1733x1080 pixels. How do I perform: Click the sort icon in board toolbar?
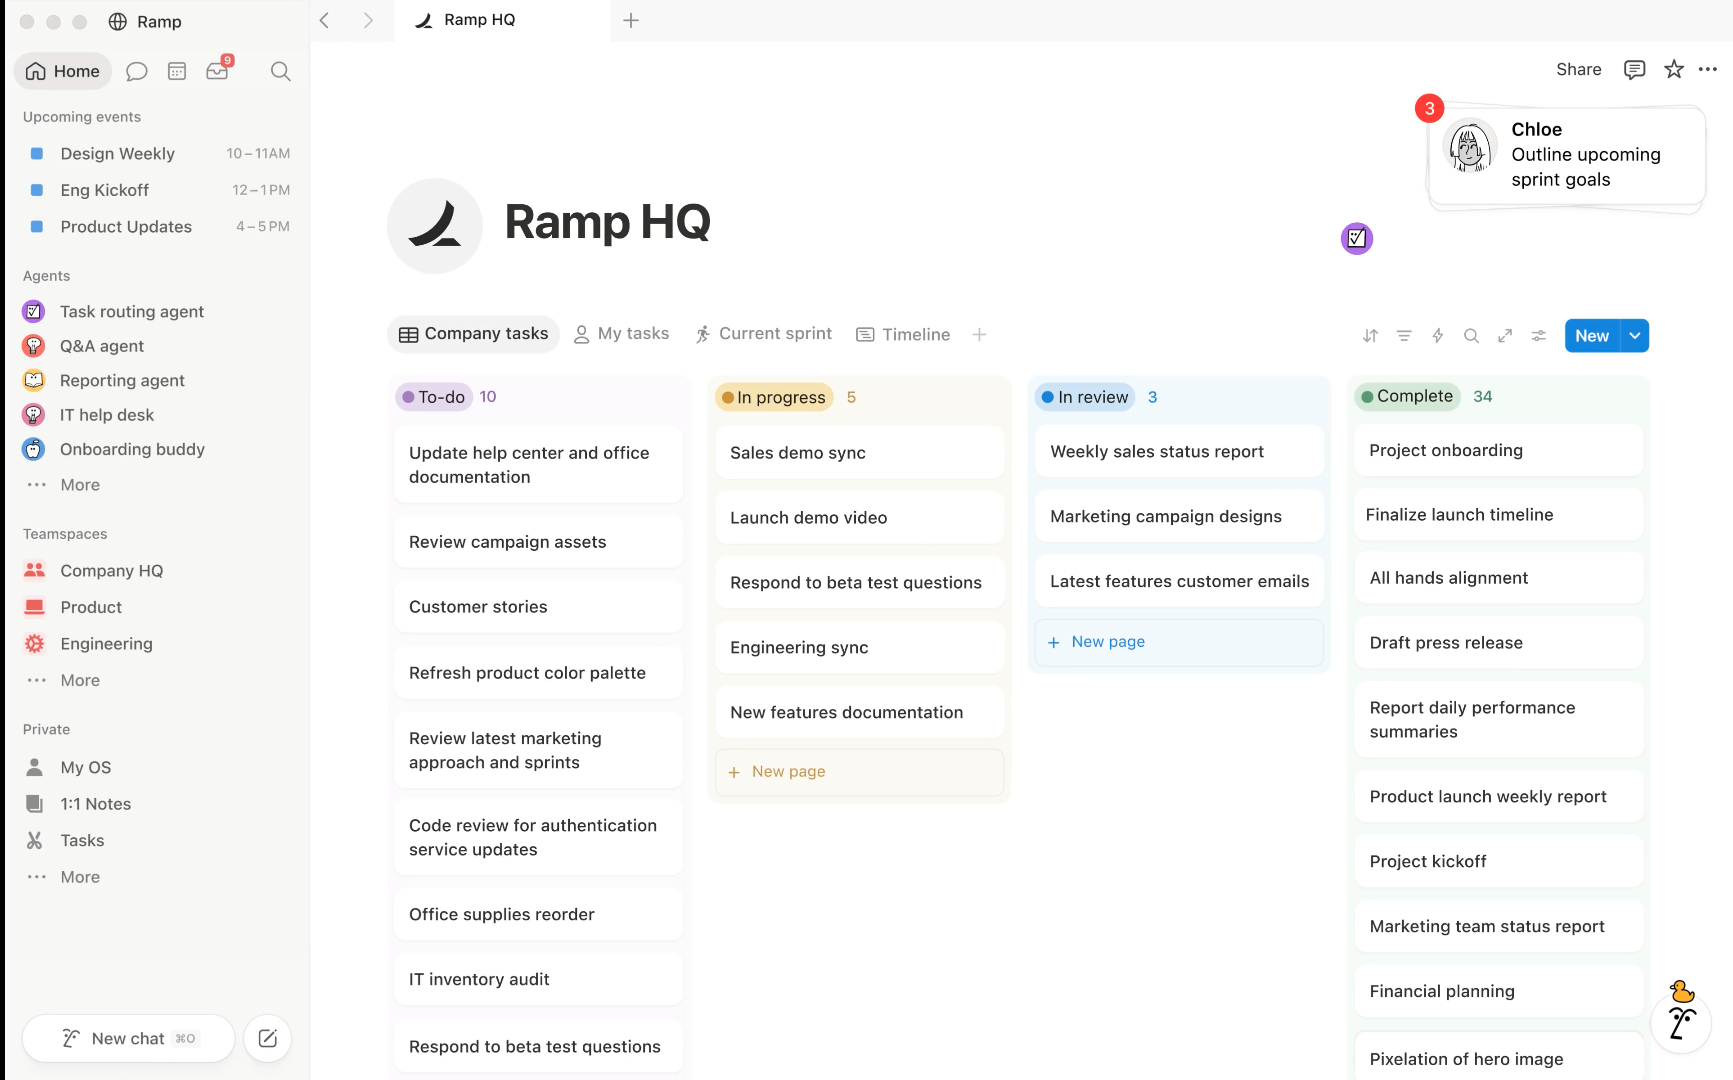(x=1371, y=336)
